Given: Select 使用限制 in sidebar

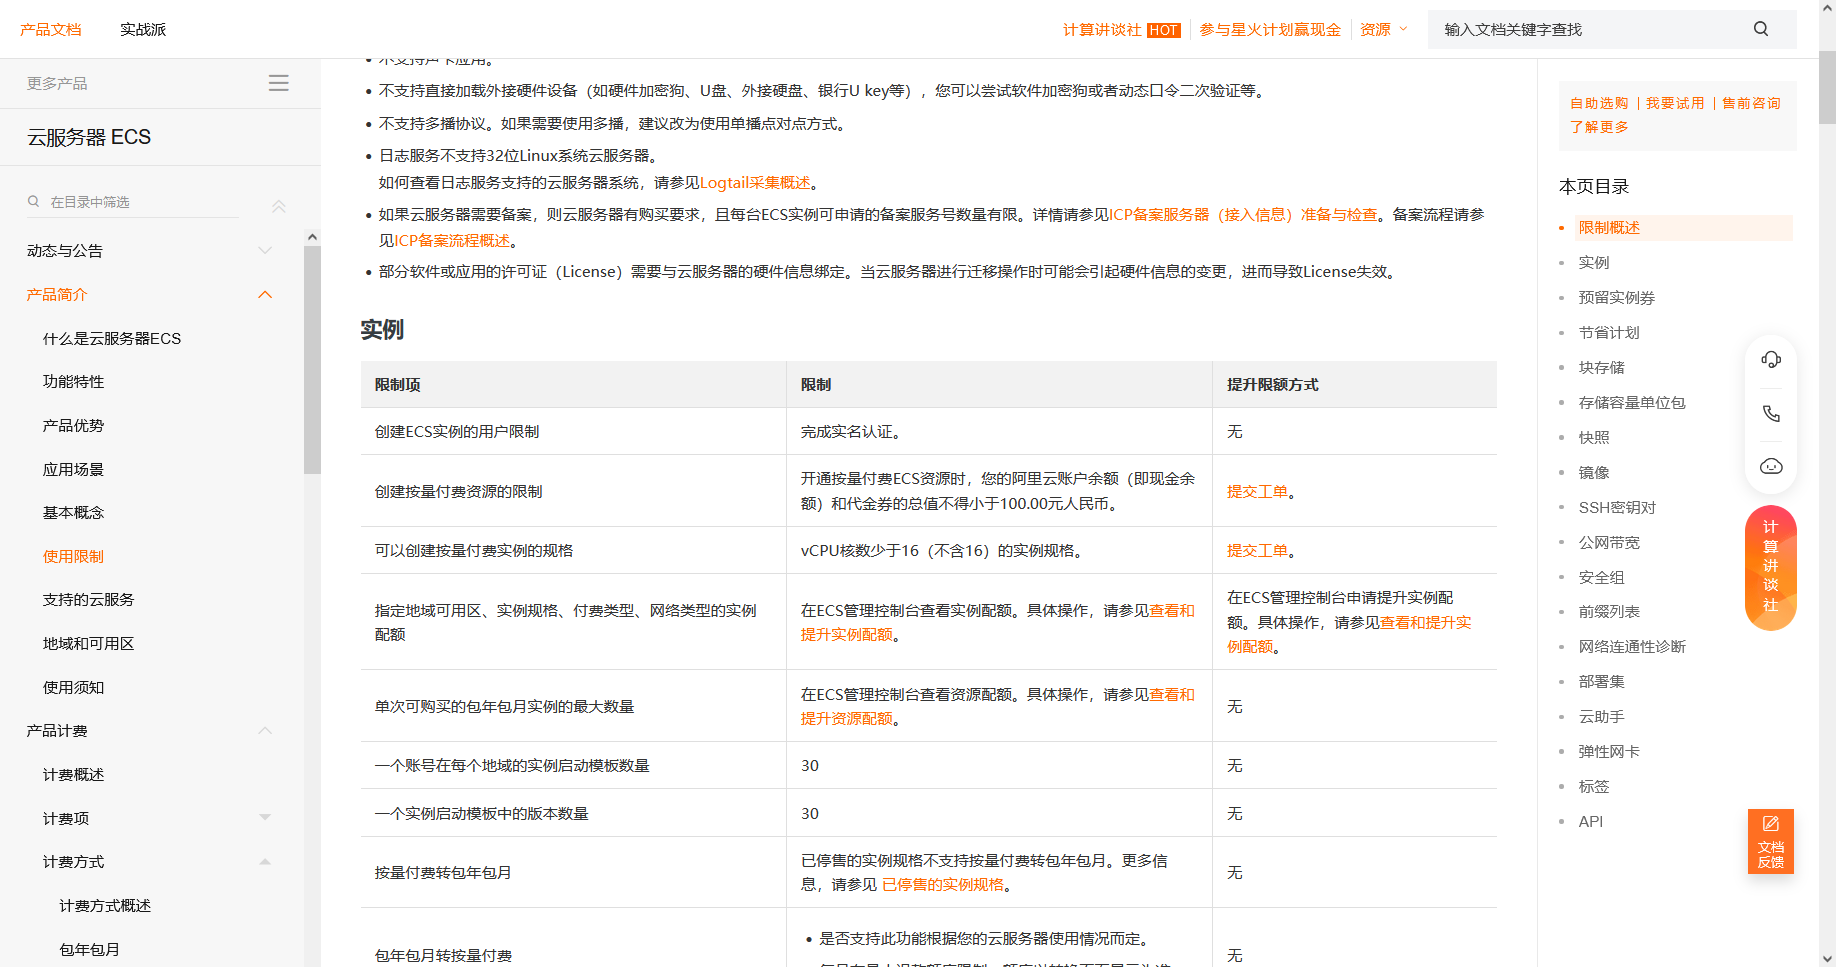Looking at the screenshot, I should pyautogui.click(x=74, y=556).
